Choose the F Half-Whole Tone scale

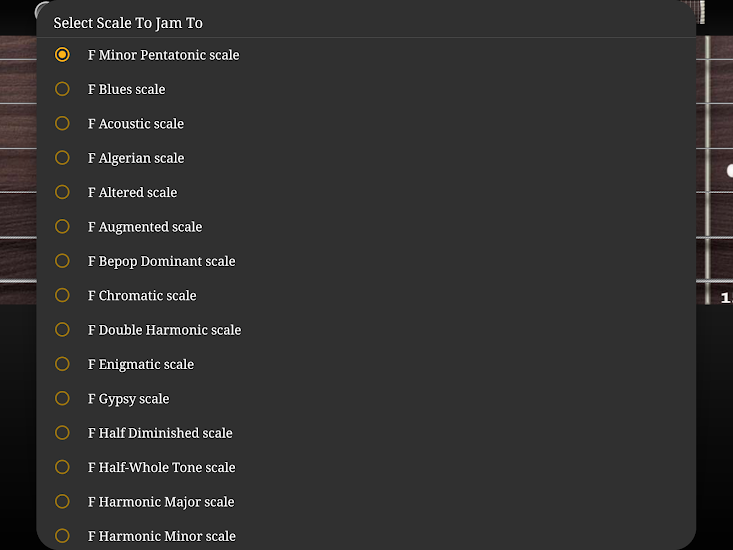point(62,467)
